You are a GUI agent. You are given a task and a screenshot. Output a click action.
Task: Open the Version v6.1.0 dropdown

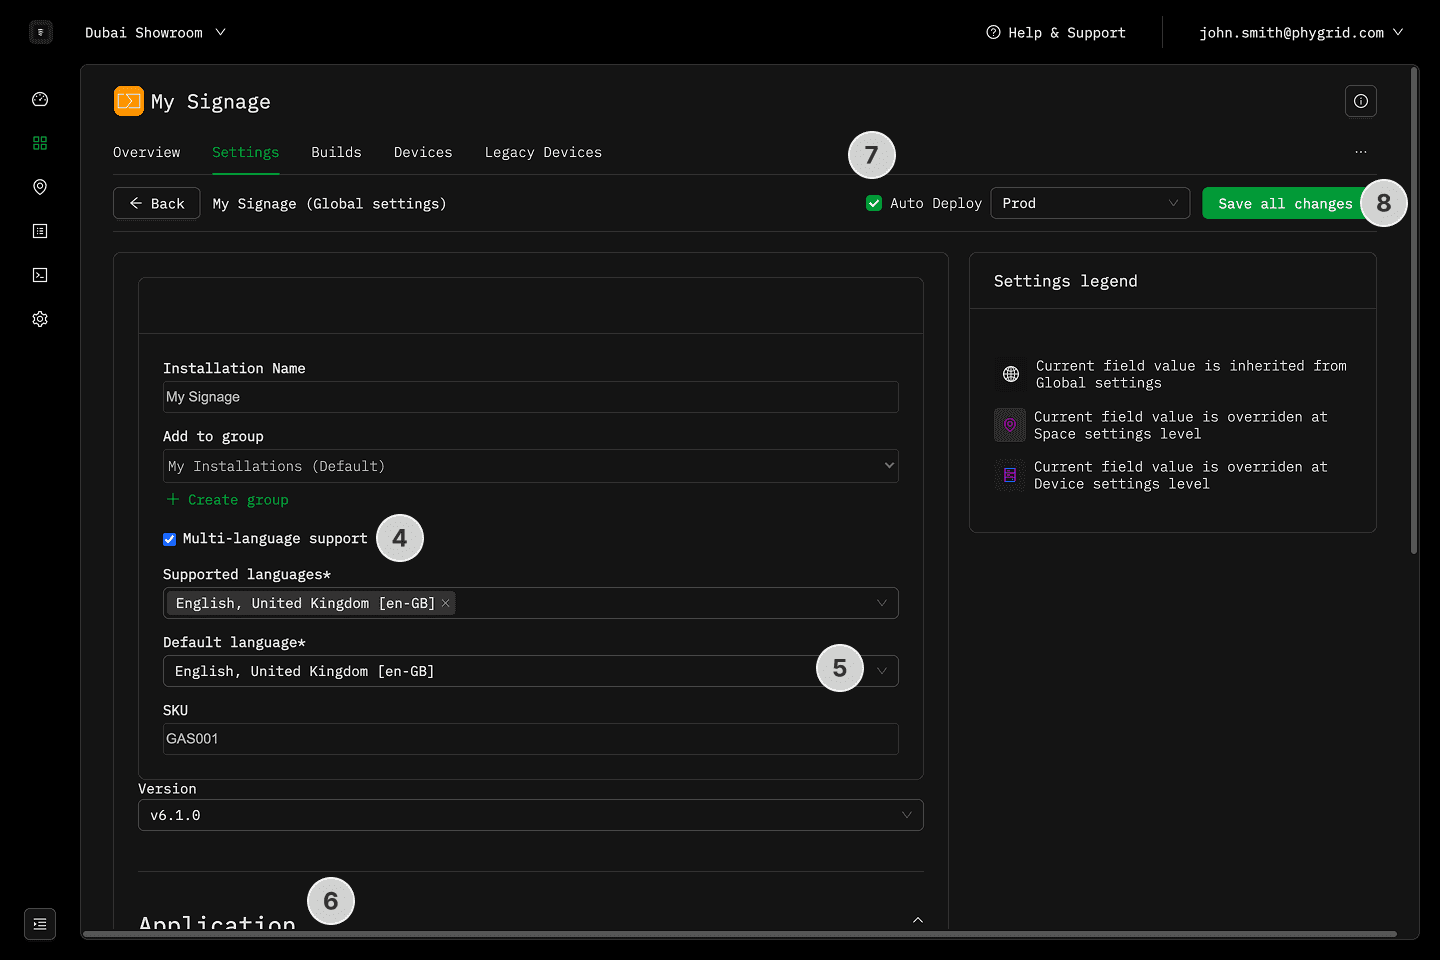531,815
